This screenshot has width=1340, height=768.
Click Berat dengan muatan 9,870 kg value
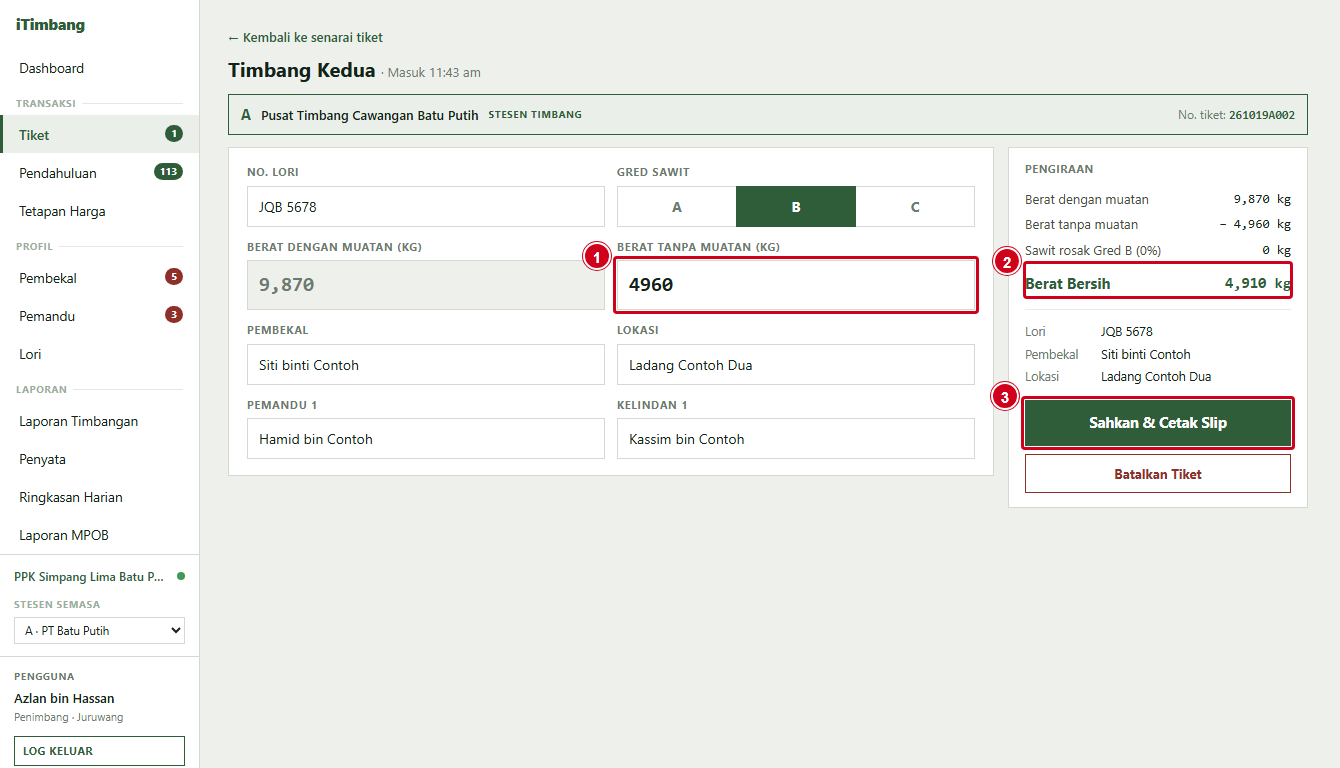coord(1262,199)
